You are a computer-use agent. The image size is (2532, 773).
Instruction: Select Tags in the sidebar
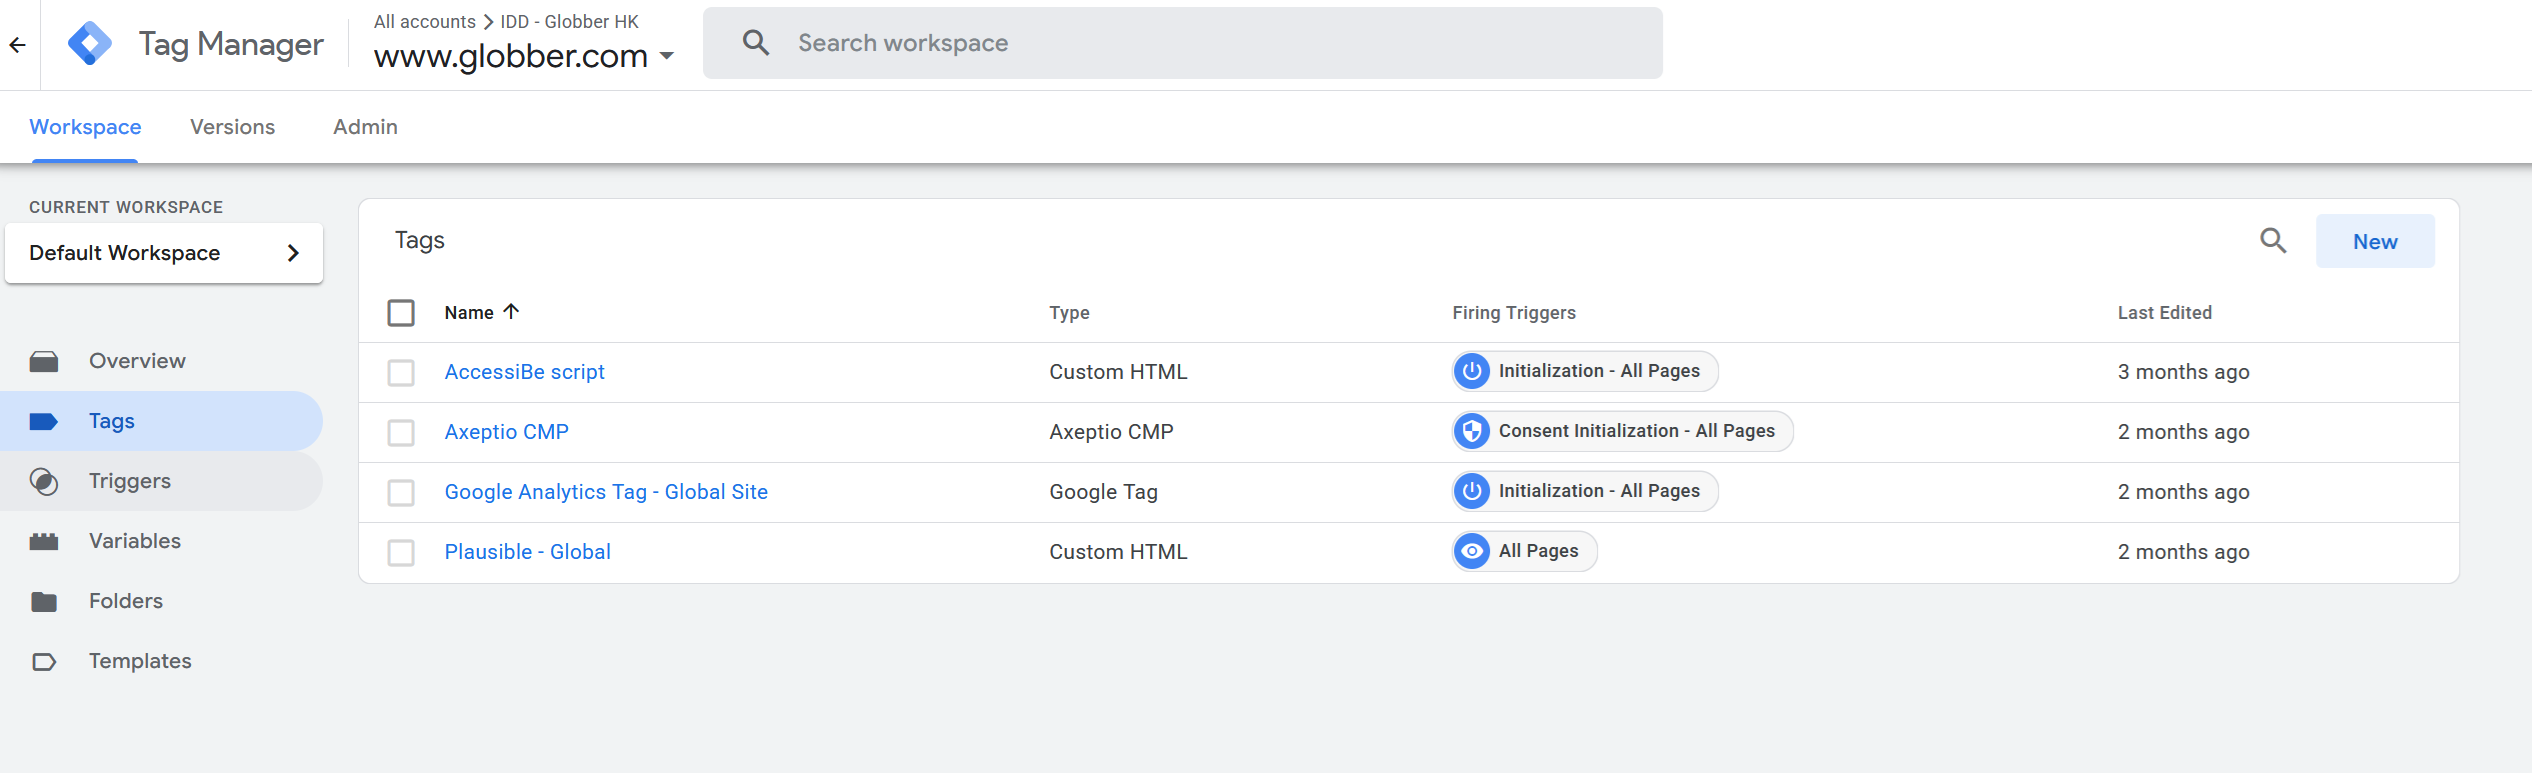pos(161,421)
